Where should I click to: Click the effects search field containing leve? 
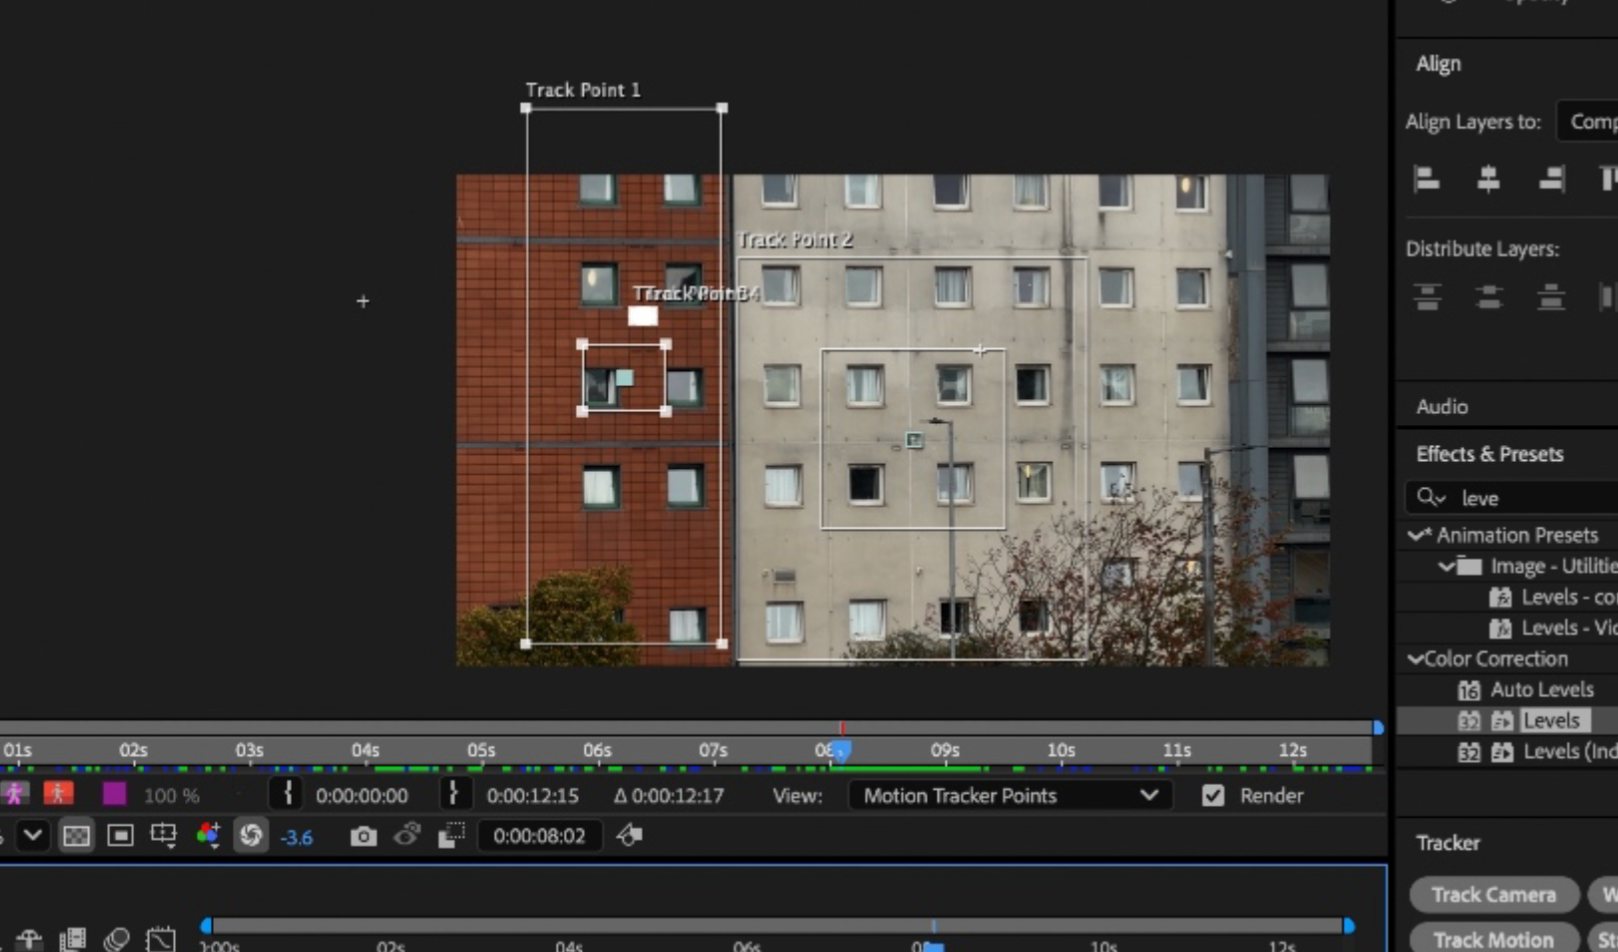tap(1511, 498)
